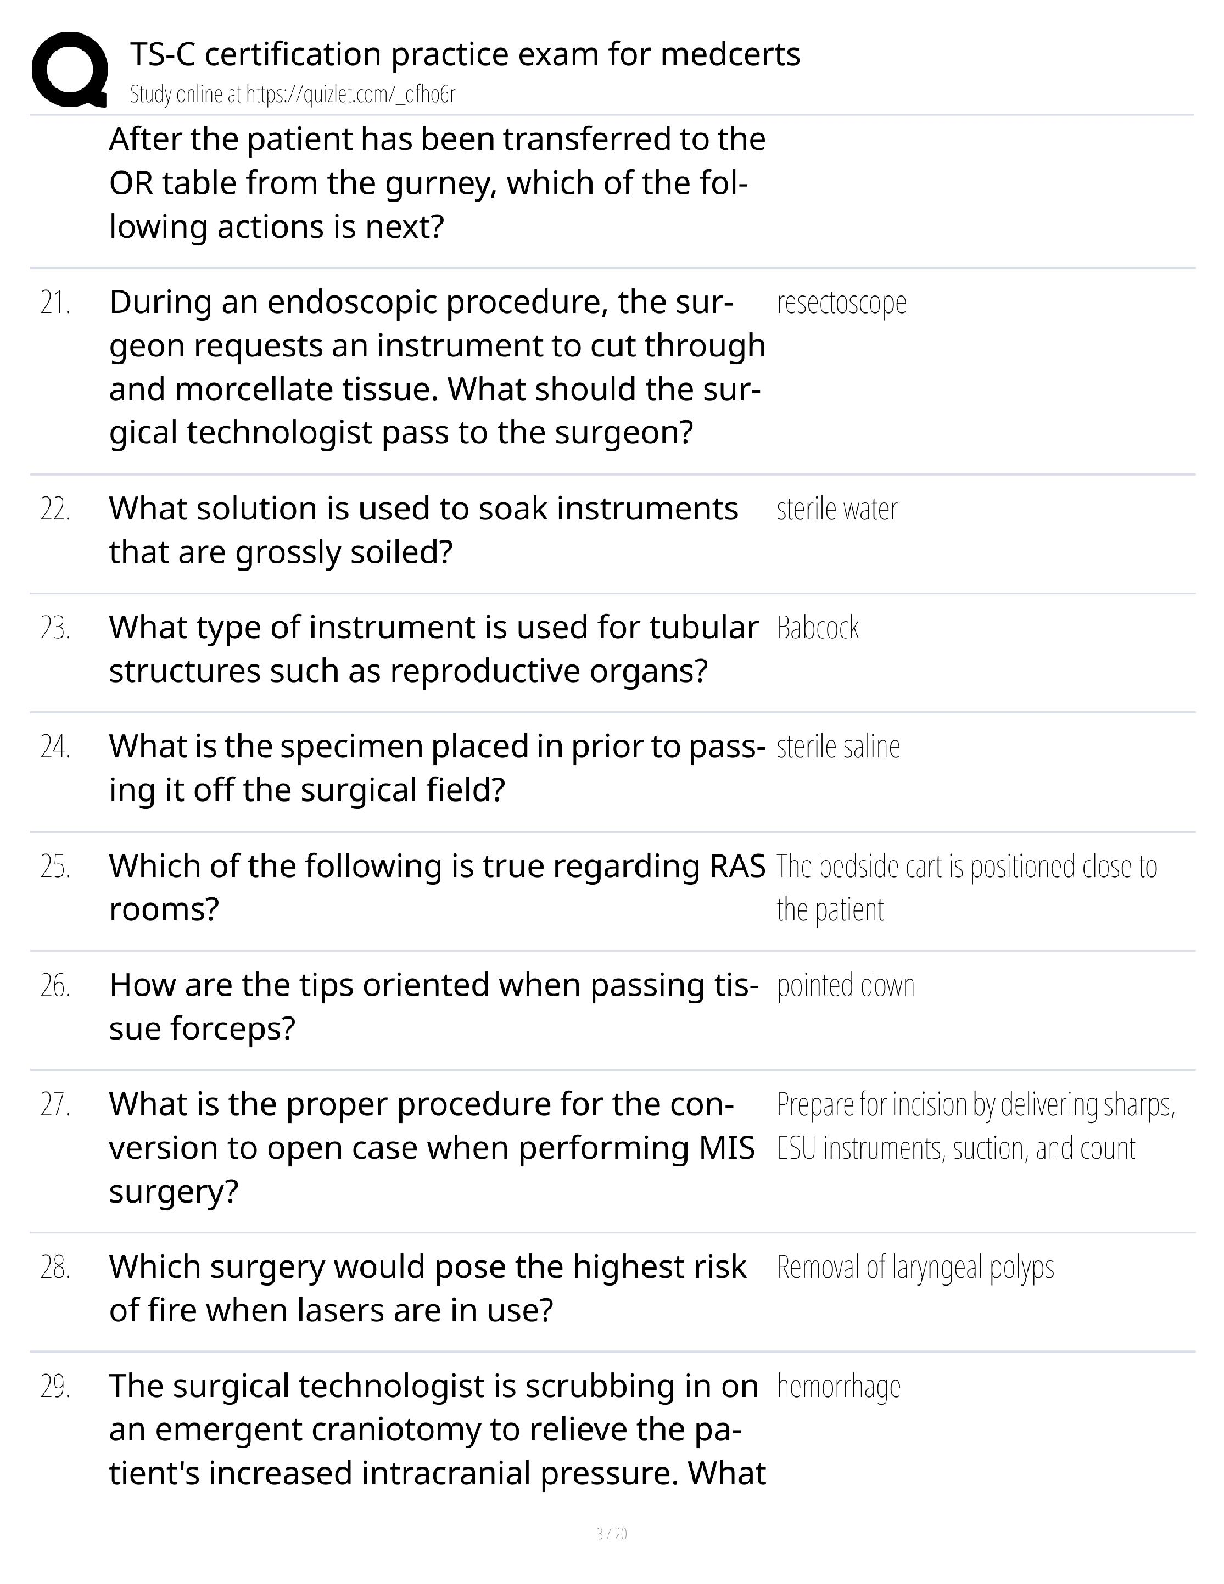Viewport: 1224px width, 1584px height.
Task: Click the answer 'pointed down'
Action: 846,986
